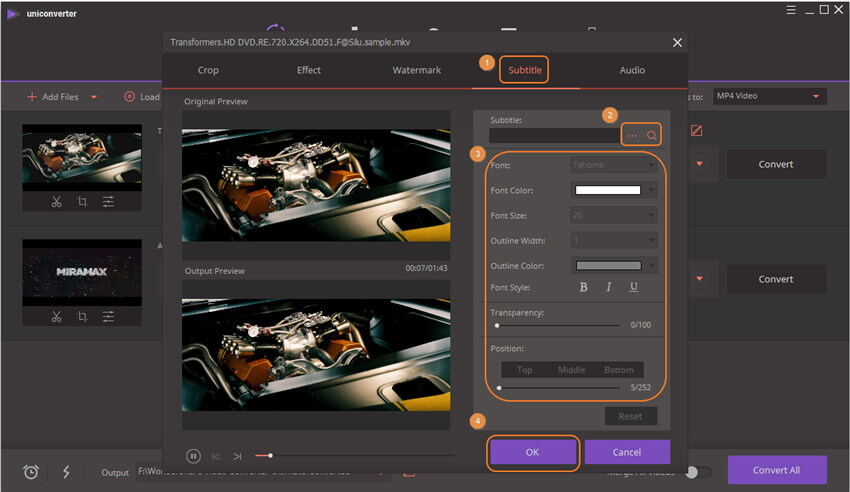Pick the gray Outline Color swatch
The image size is (850, 492).
click(608, 266)
